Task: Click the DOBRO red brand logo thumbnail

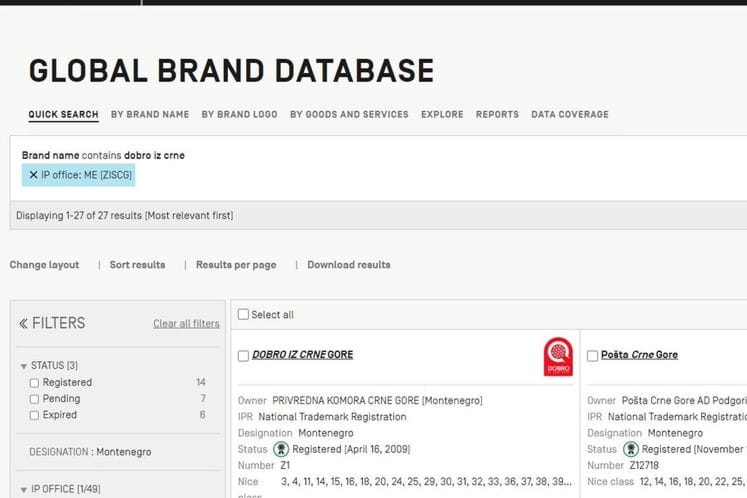Action: pyautogui.click(x=557, y=357)
